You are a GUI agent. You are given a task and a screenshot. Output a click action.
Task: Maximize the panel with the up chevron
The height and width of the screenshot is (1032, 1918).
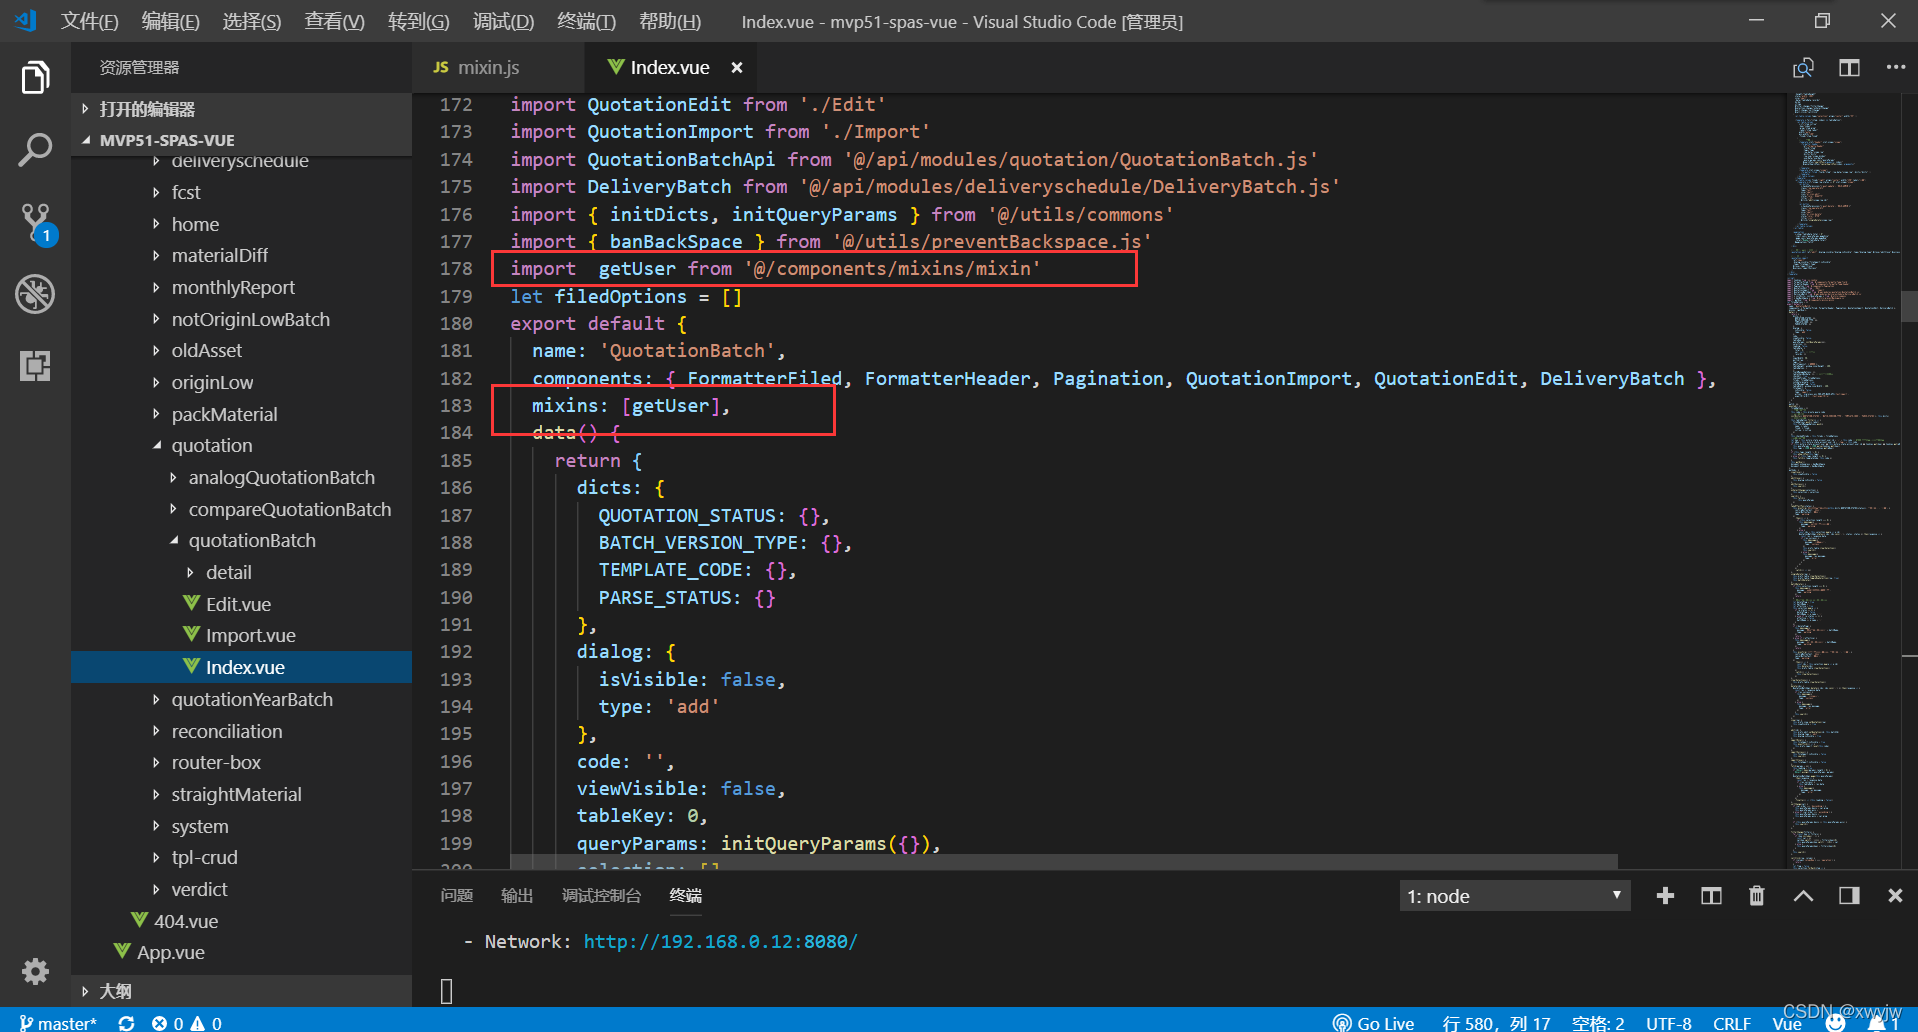[x=1803, y=895]
